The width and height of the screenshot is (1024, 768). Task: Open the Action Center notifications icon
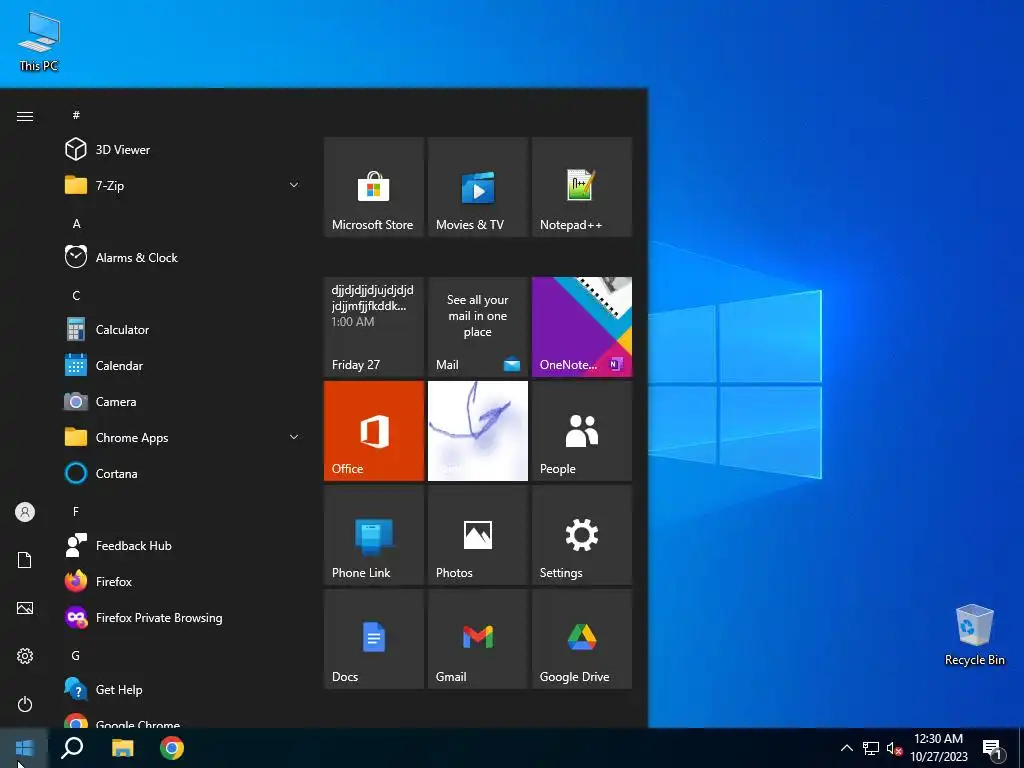(x=993, y=750)
